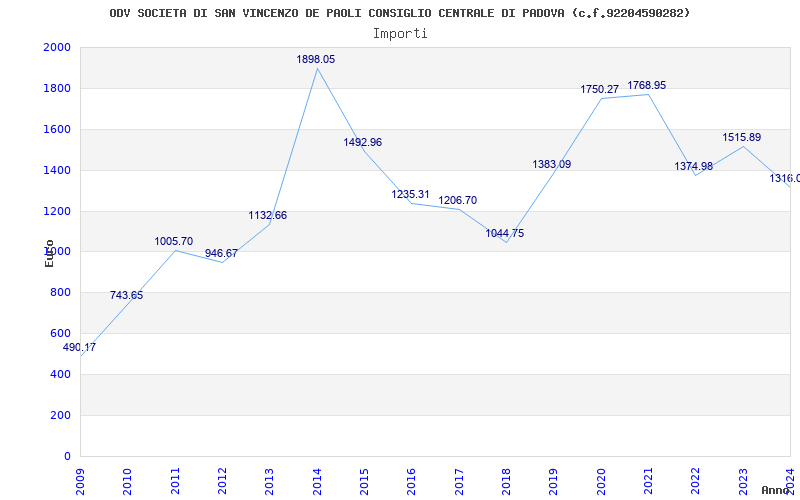Click the data label 1750.27
This screenshot has width=800, height=500.
point(599,90)
